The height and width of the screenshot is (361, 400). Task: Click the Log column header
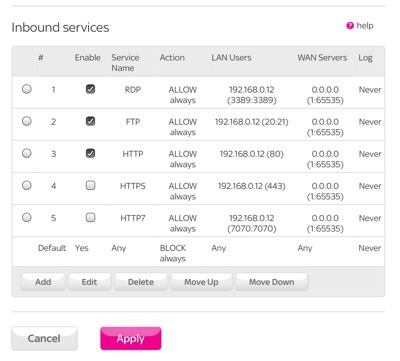(x=365, y=58)
